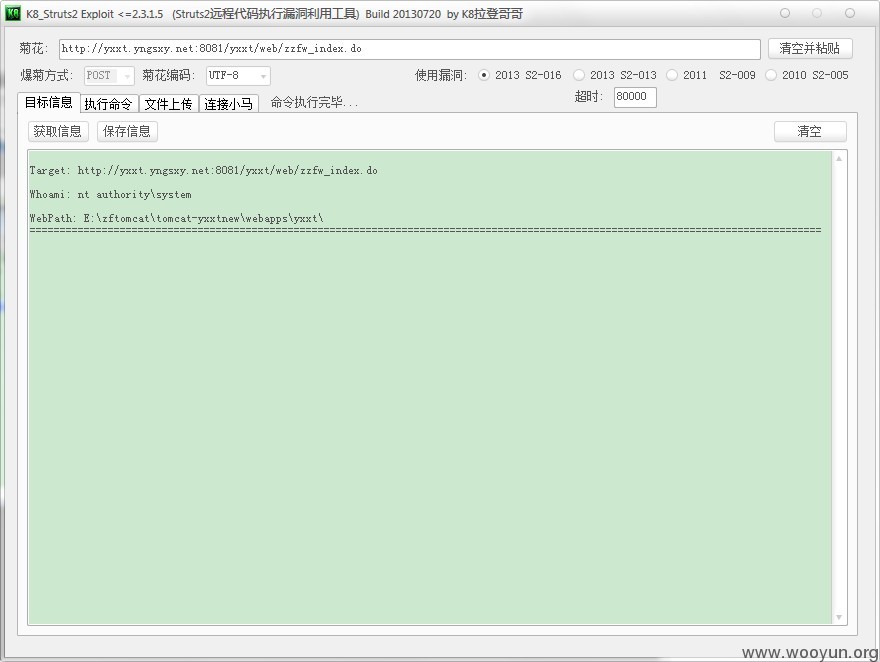
Task: Click the 获取信息 button
Action: (x=58, y=131)
